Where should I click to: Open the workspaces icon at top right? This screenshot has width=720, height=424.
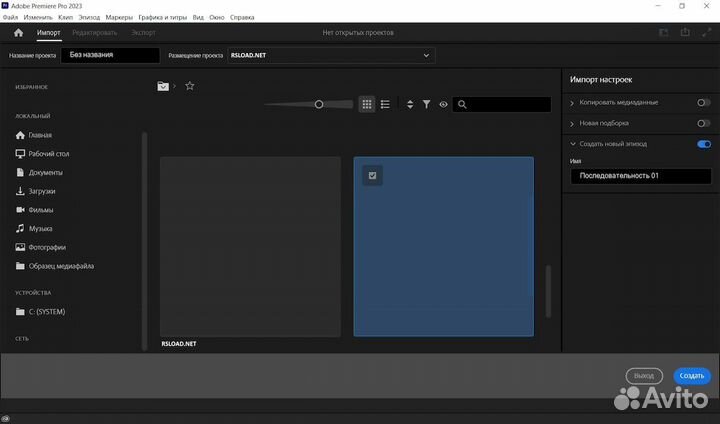point(664,32)
